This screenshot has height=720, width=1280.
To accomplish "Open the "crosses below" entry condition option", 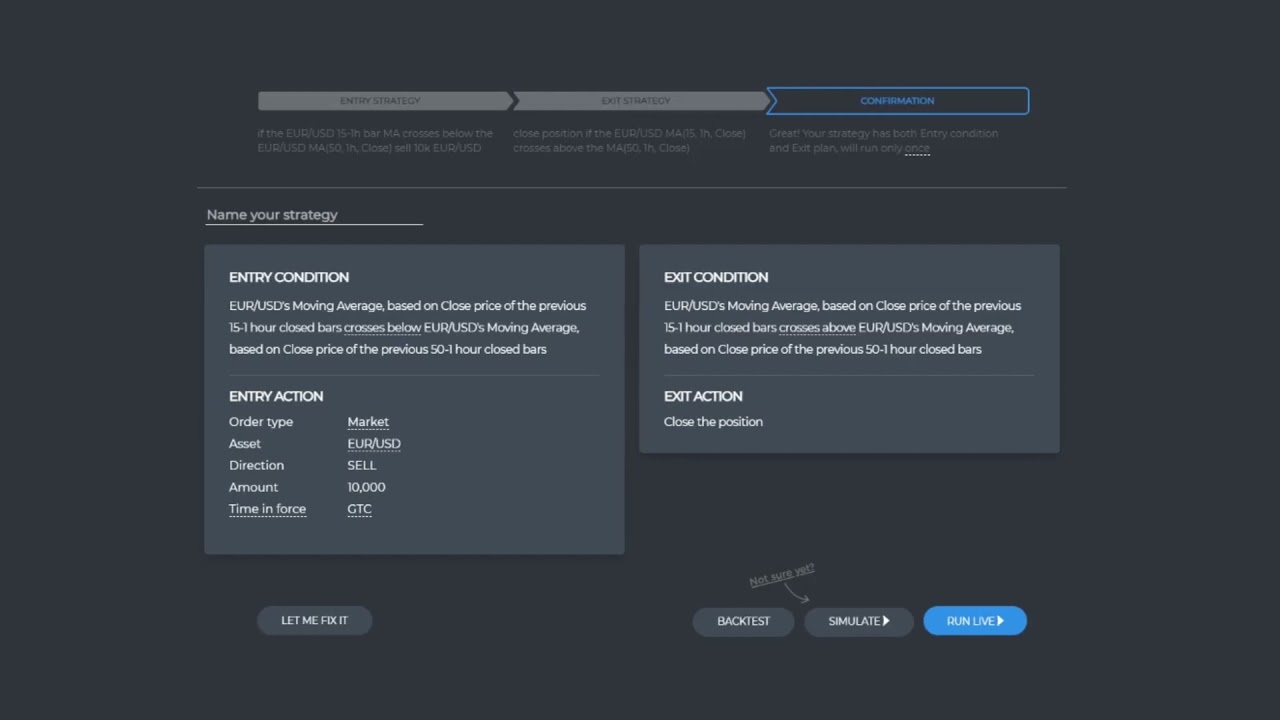I will click(x=382, y=327).
